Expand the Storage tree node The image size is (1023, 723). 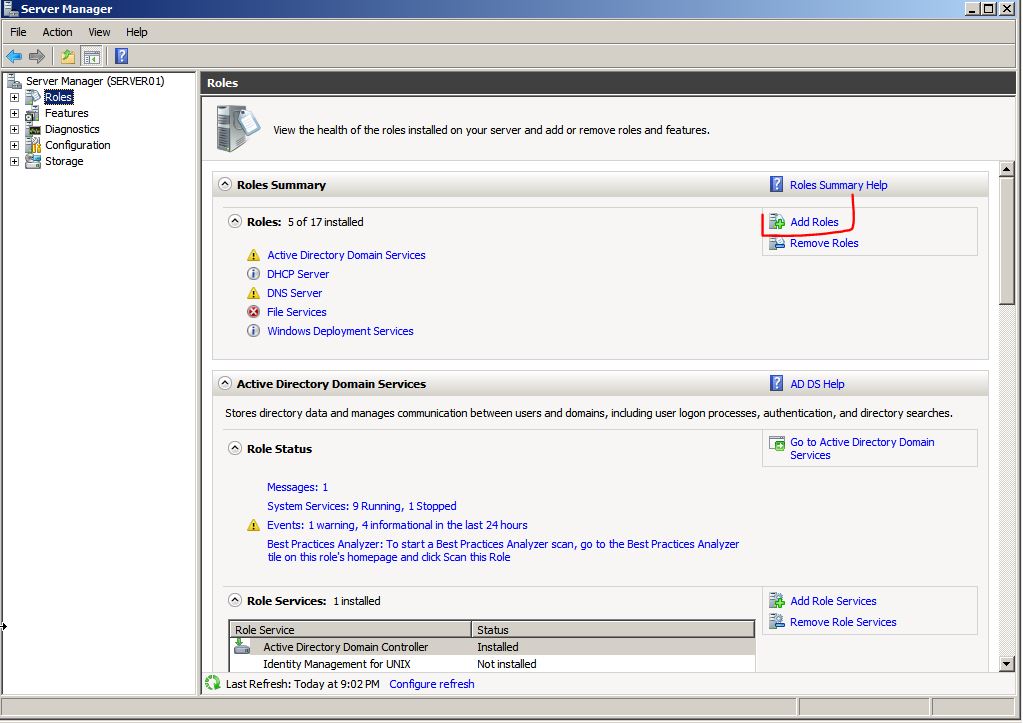[x=14, y=161]
